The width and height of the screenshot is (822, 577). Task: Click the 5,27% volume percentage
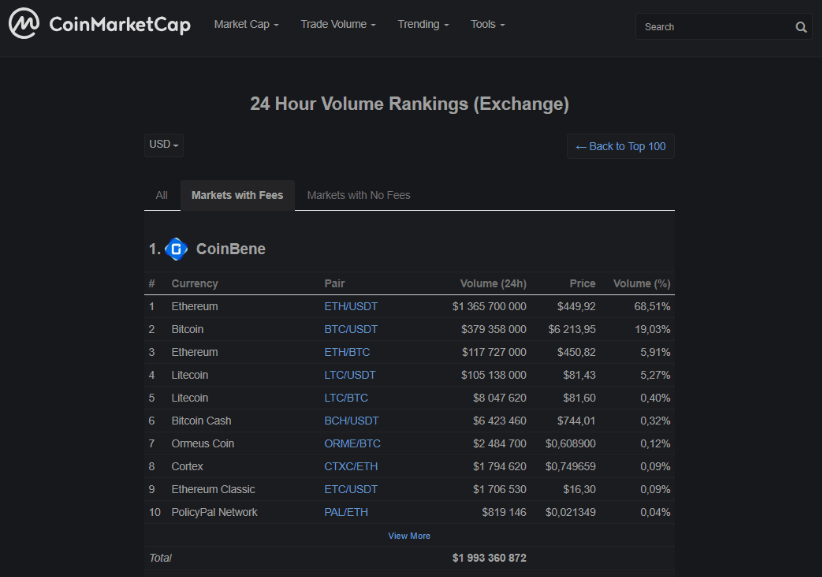(x=655, y=375)
